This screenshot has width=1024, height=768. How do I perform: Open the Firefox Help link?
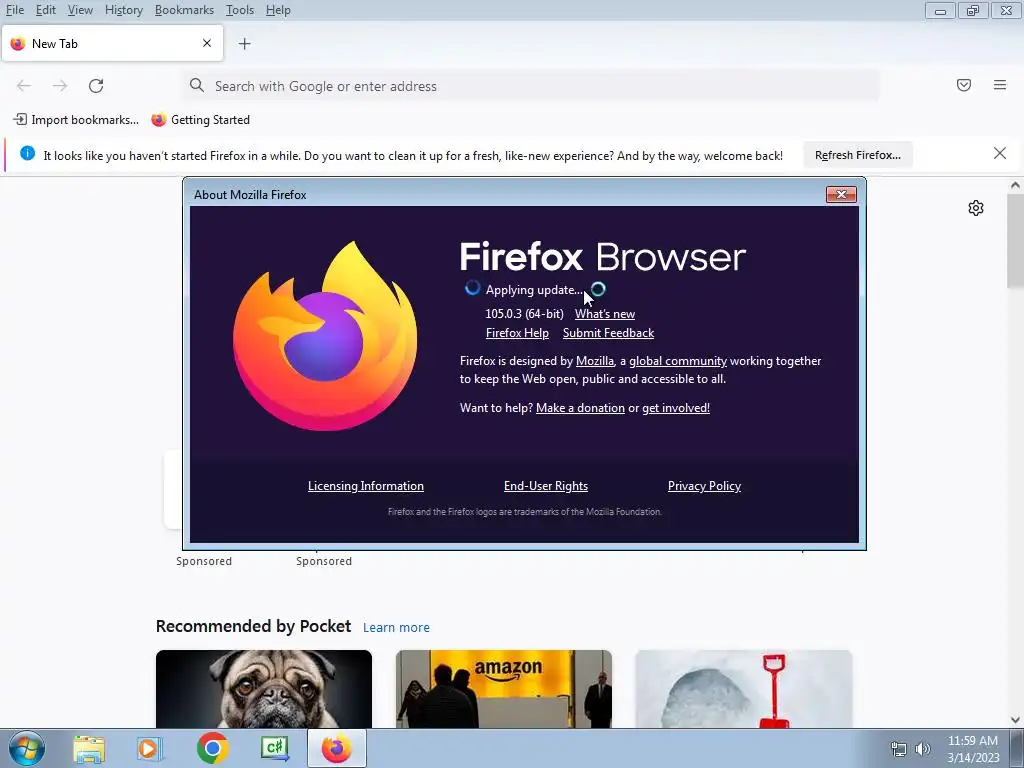click(517, 333)
